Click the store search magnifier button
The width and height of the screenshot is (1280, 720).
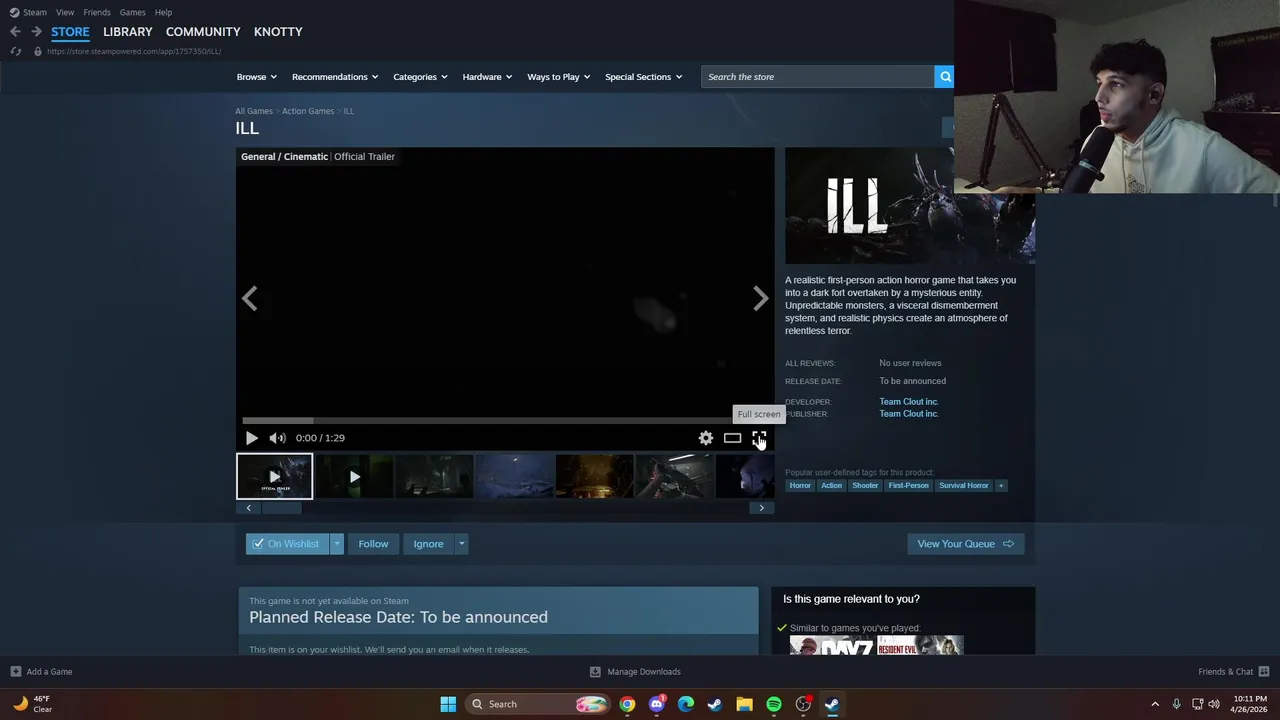coord(944,77)
